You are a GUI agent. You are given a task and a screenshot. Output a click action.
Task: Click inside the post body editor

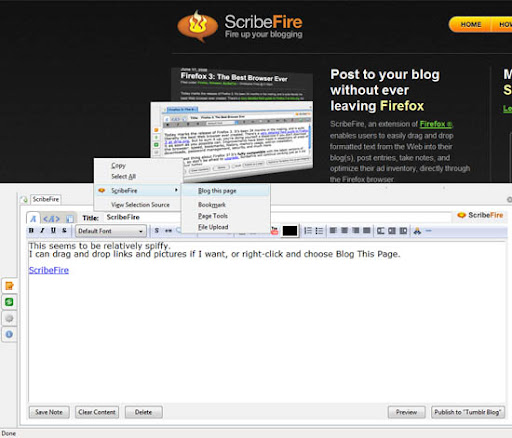[267, 321]
